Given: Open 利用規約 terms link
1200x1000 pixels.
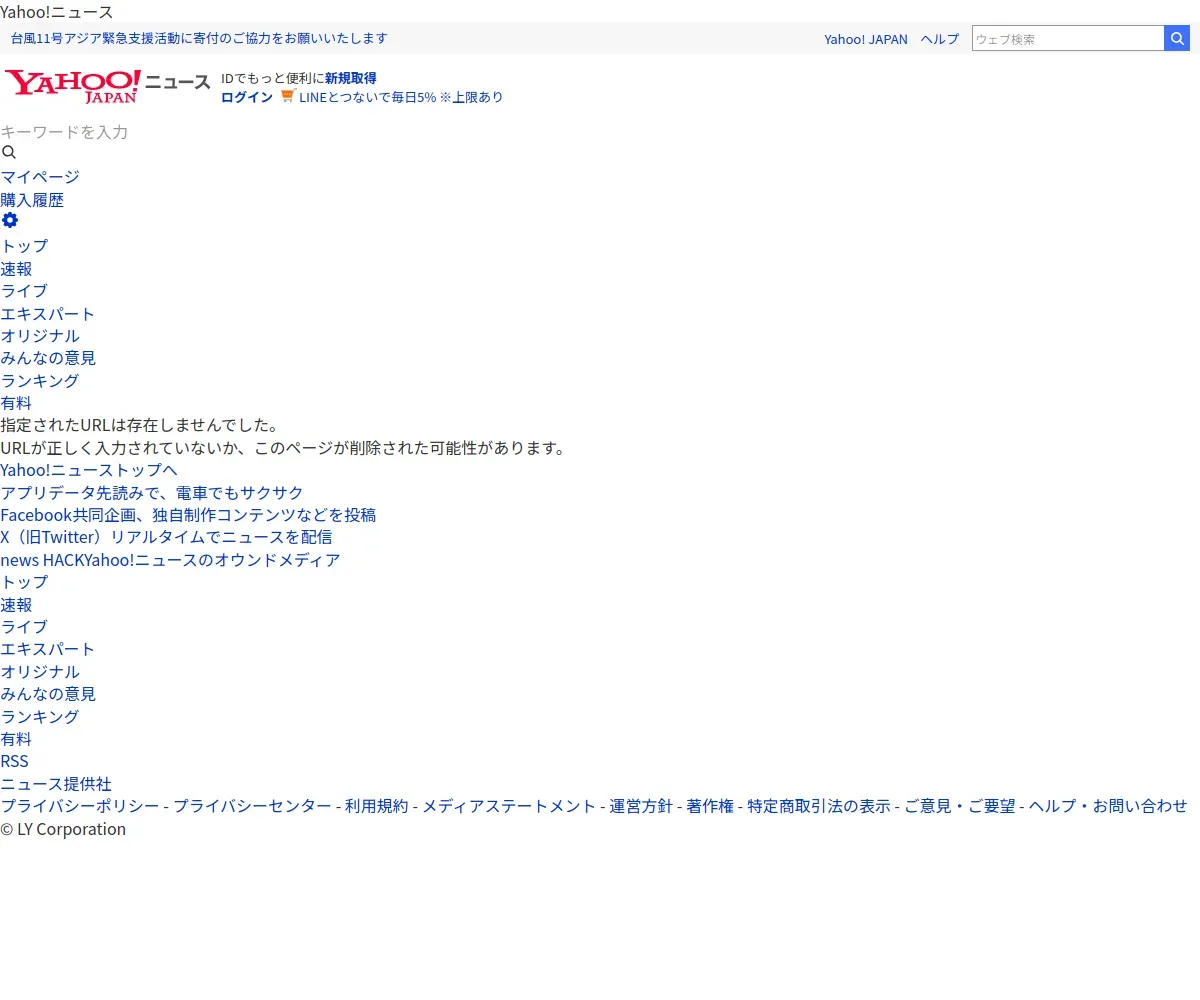Looking at the screenshot, I should coord(377,806).
